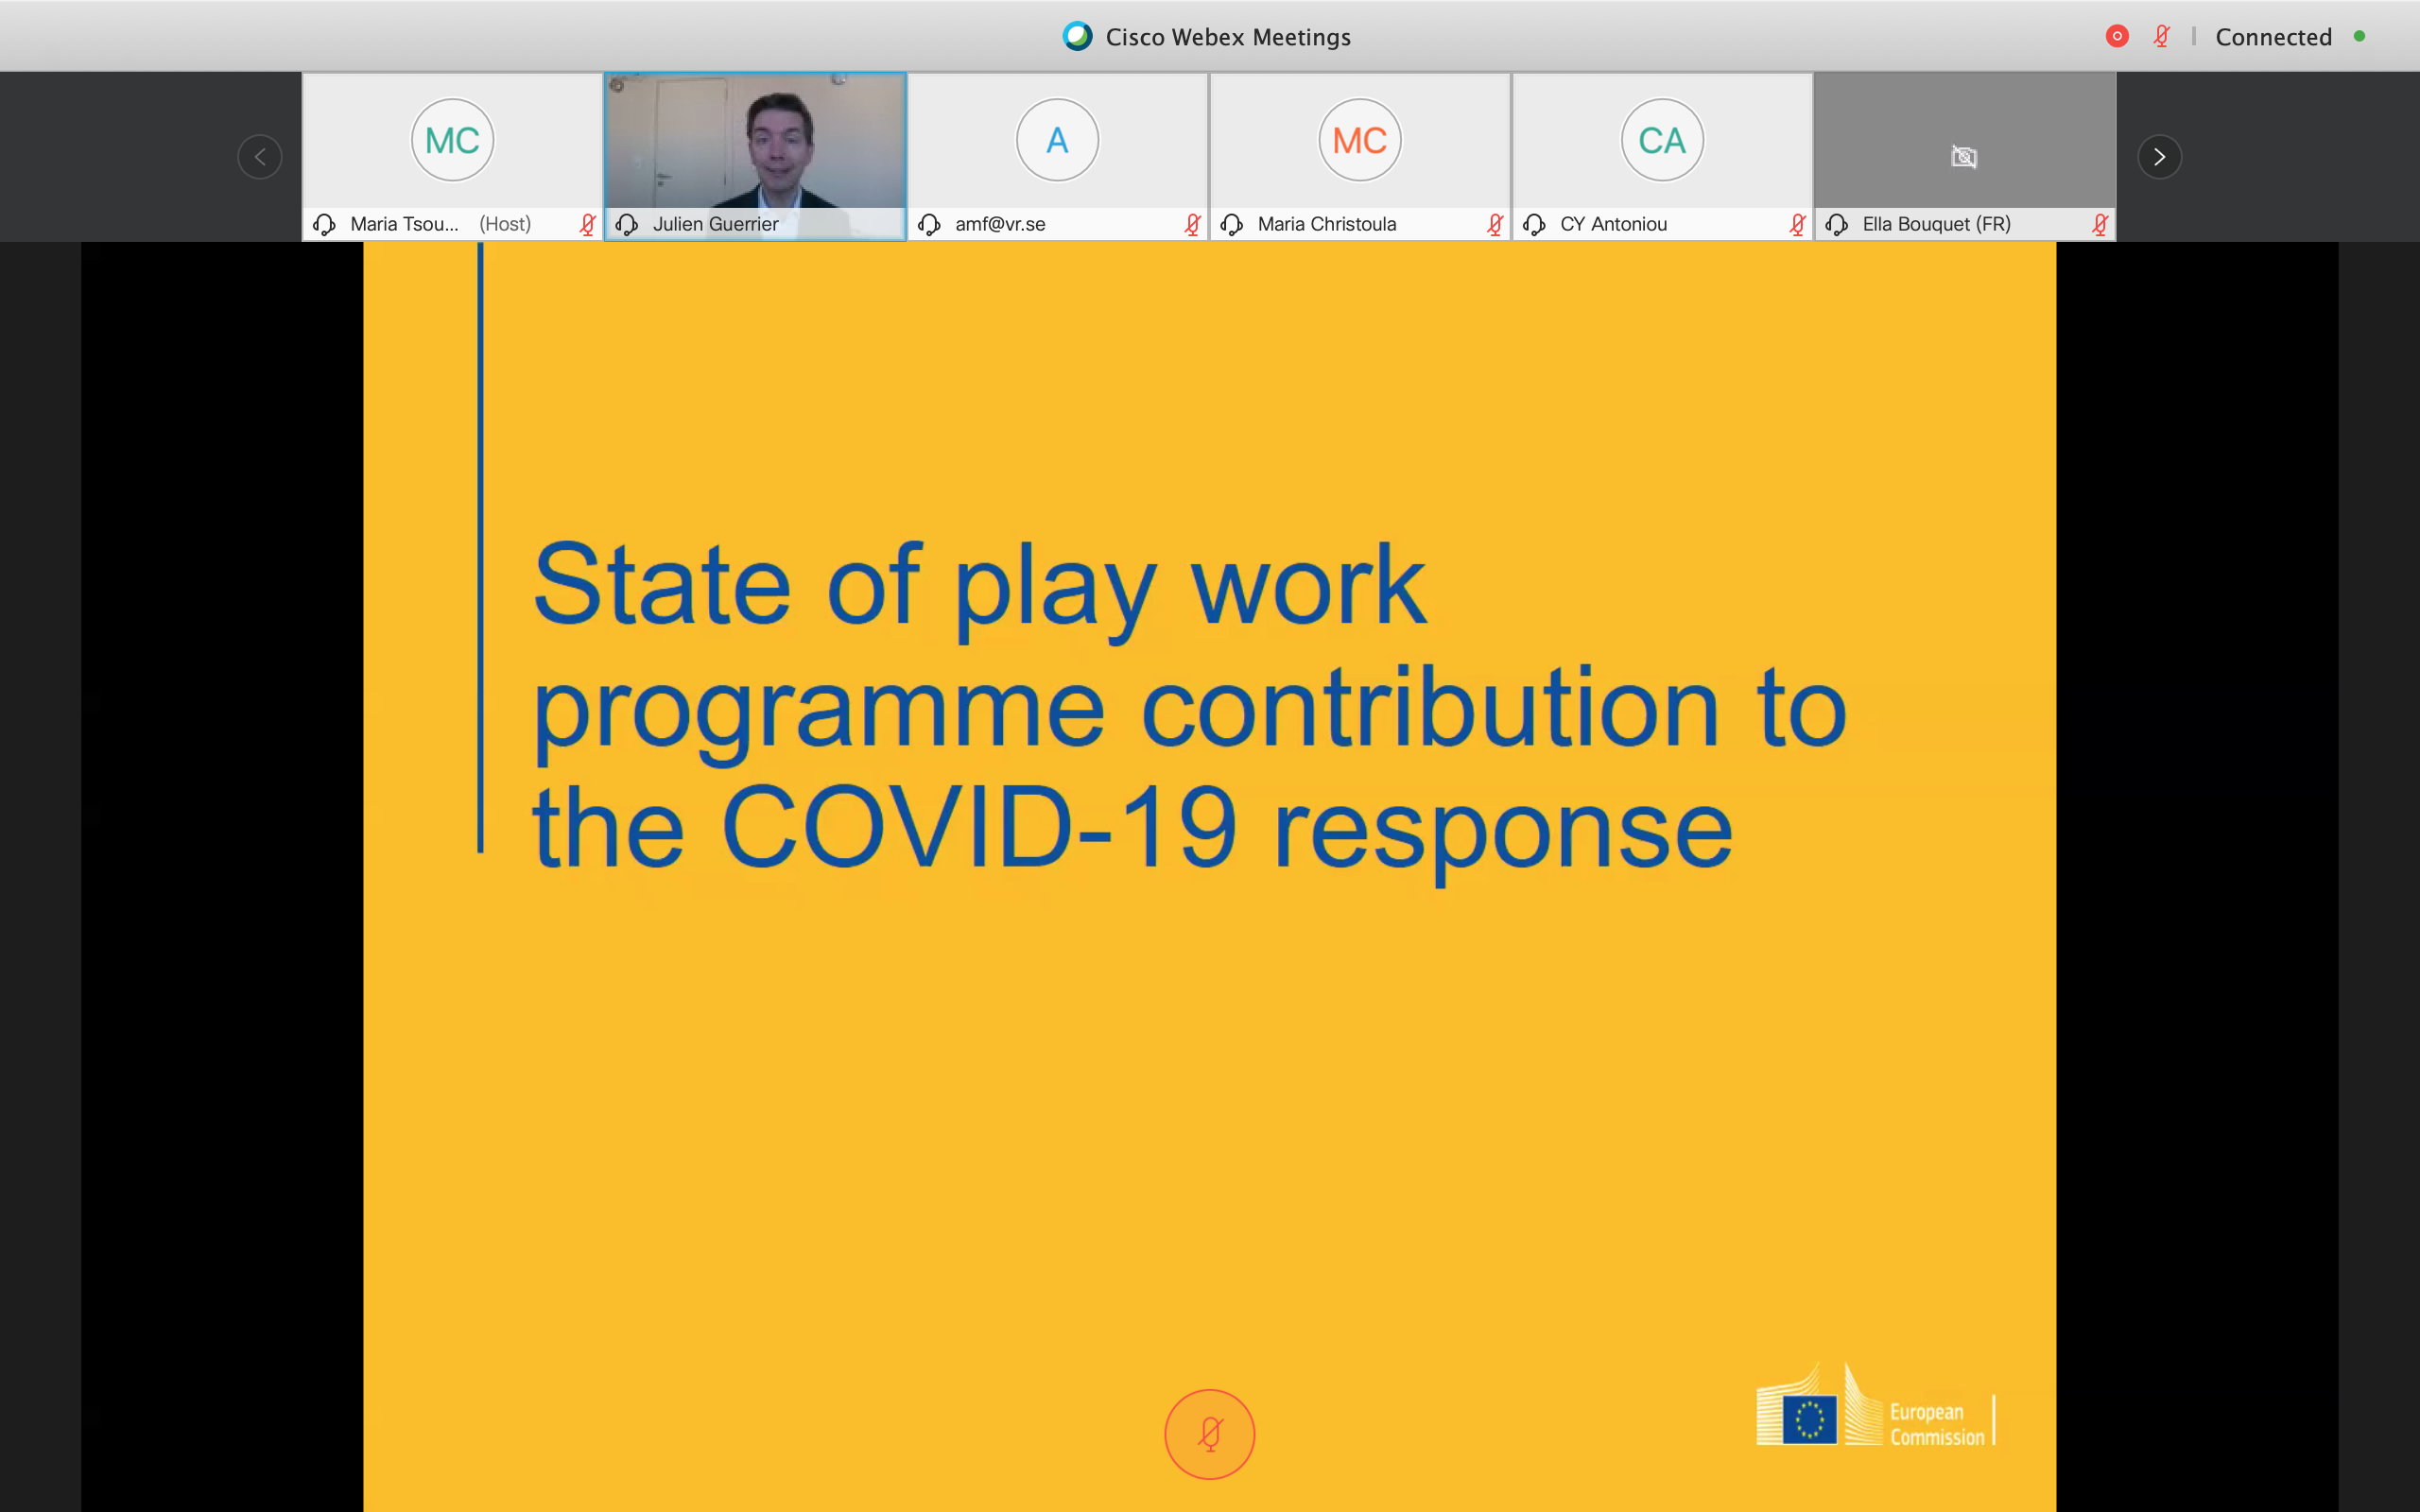Click muted mic icon on Maria Christoula tile
Image resolution: width=2420 pixels, height=1512 pixels.
(1495, 224)
